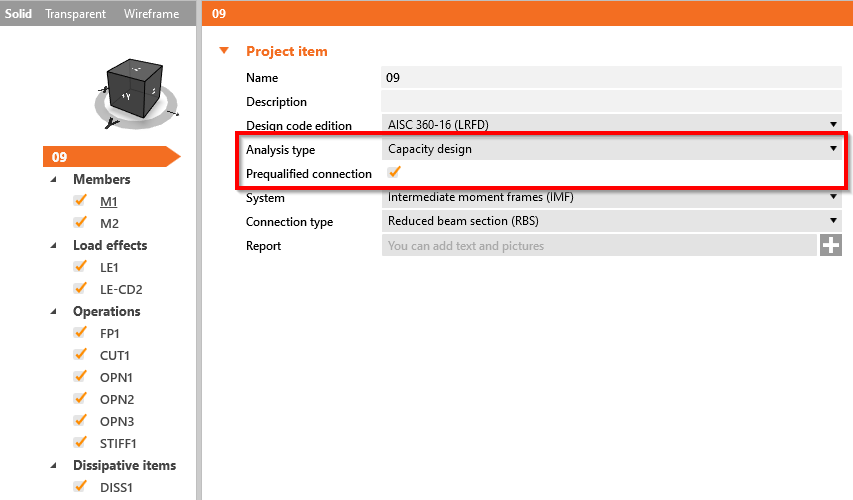Open the Design code edition dropdown
Image resolution: width=853 pixels, height=500 pixels.
[x=611, y=125]
